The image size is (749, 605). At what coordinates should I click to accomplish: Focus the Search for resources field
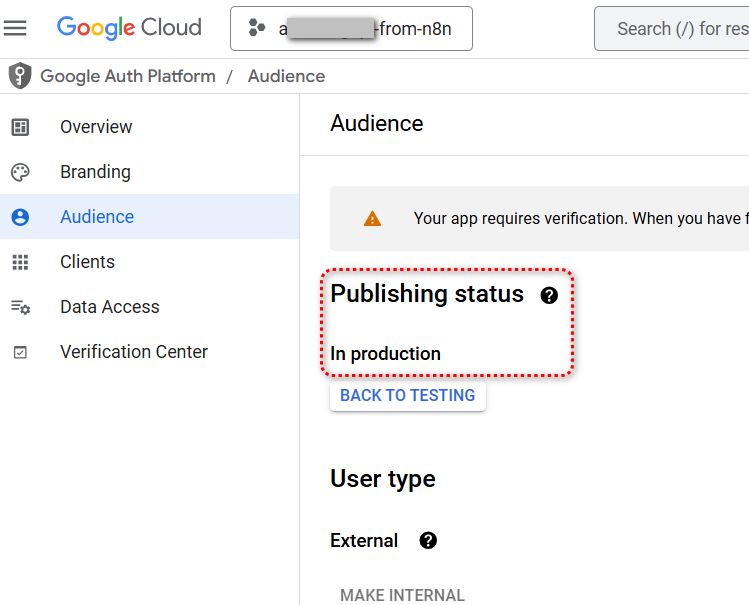coord(672,29)
